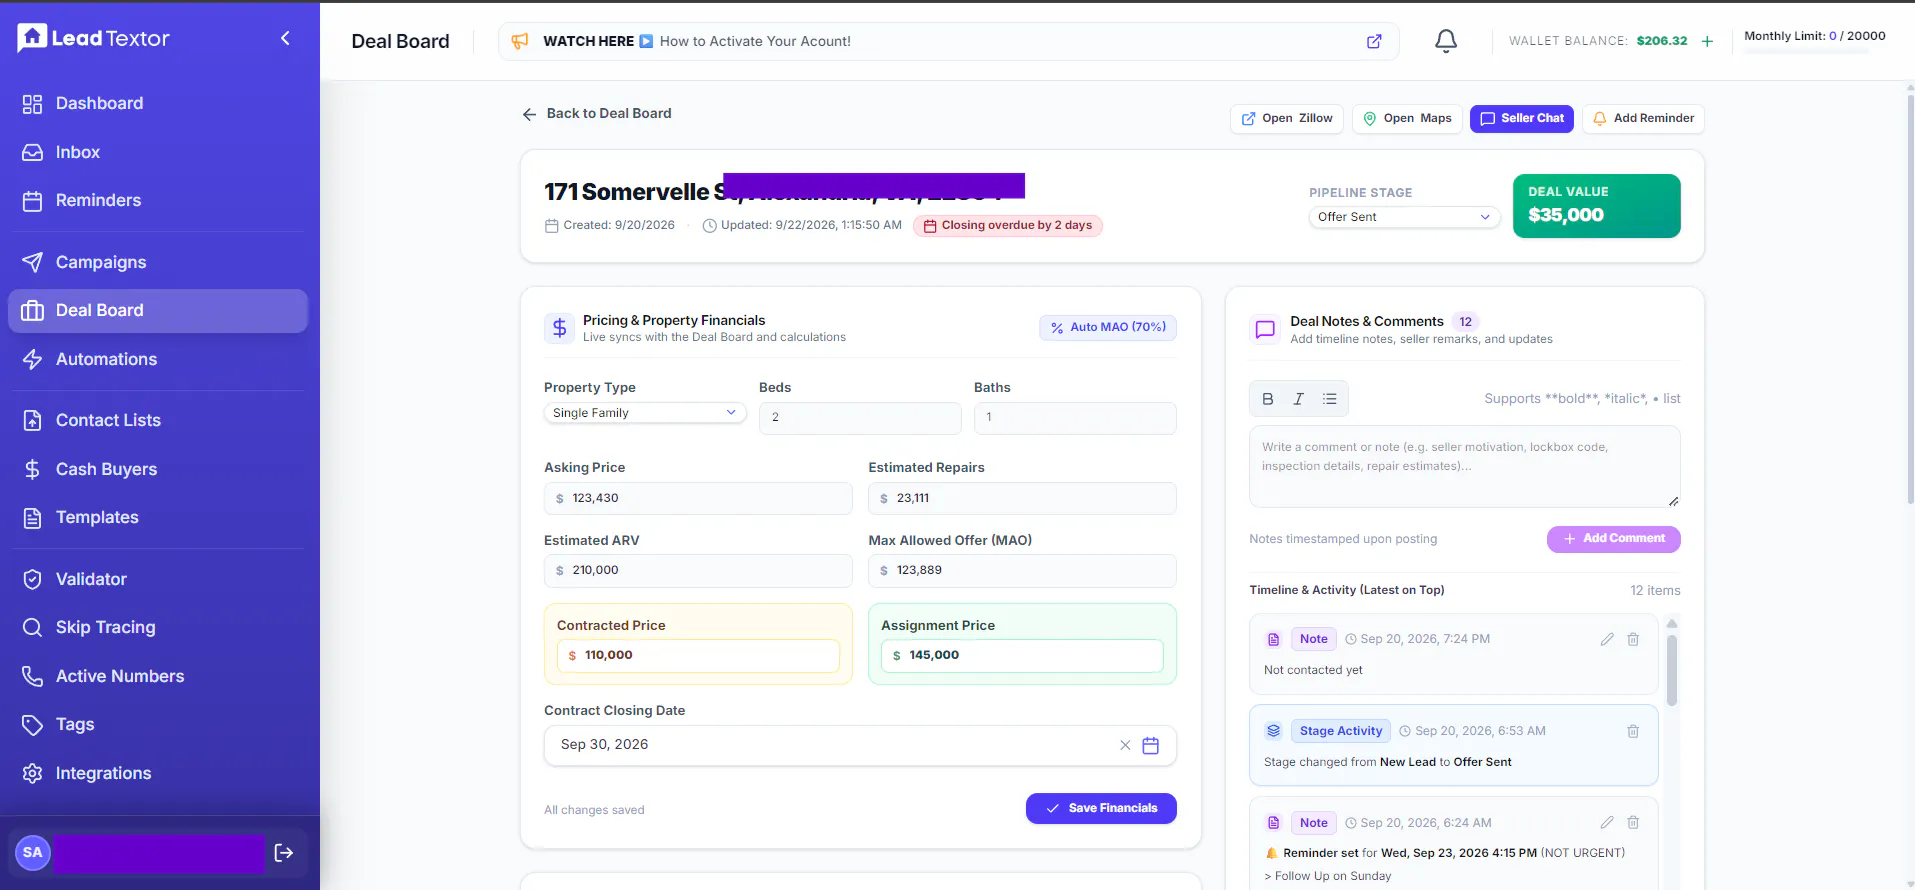Focus the Contracted Price input
The height and width of the screenshot is (890, 1915).
pyautogui.click(x=698, y=656)
